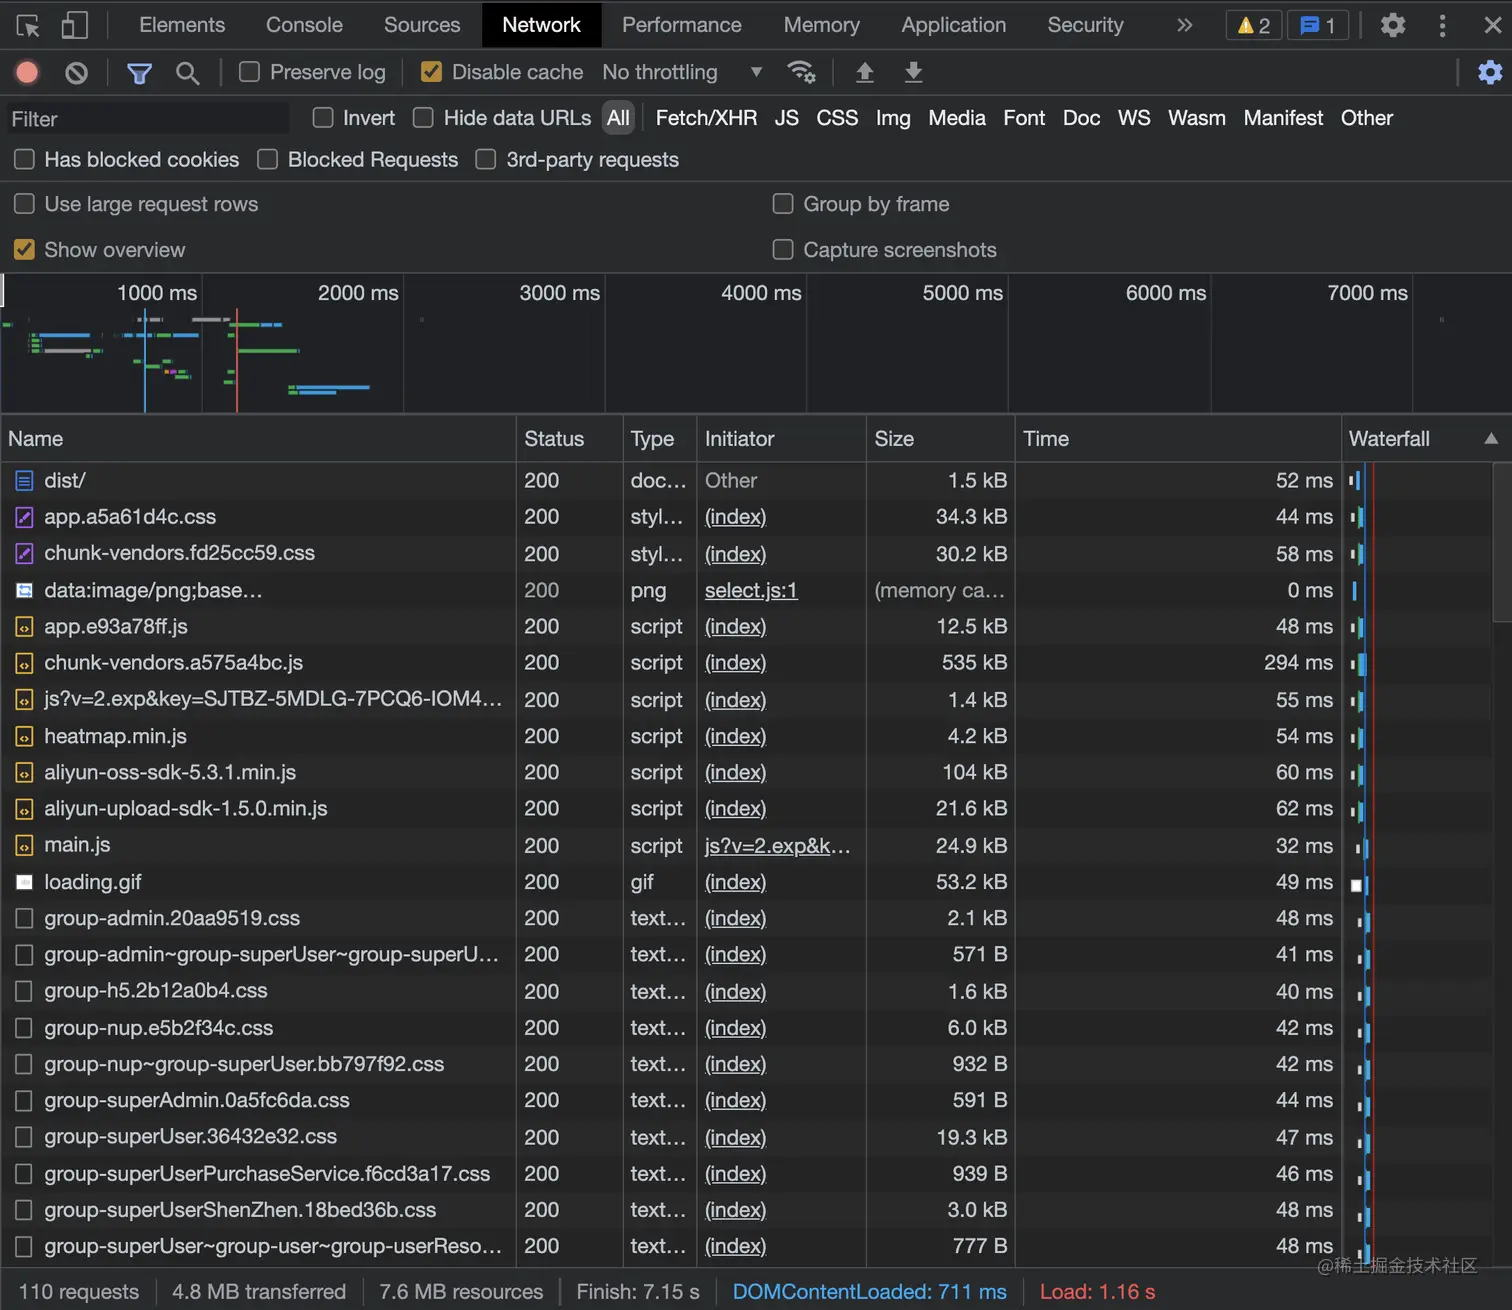
Task: Import HAR file upload icon
Action: (x=865, y=72)
